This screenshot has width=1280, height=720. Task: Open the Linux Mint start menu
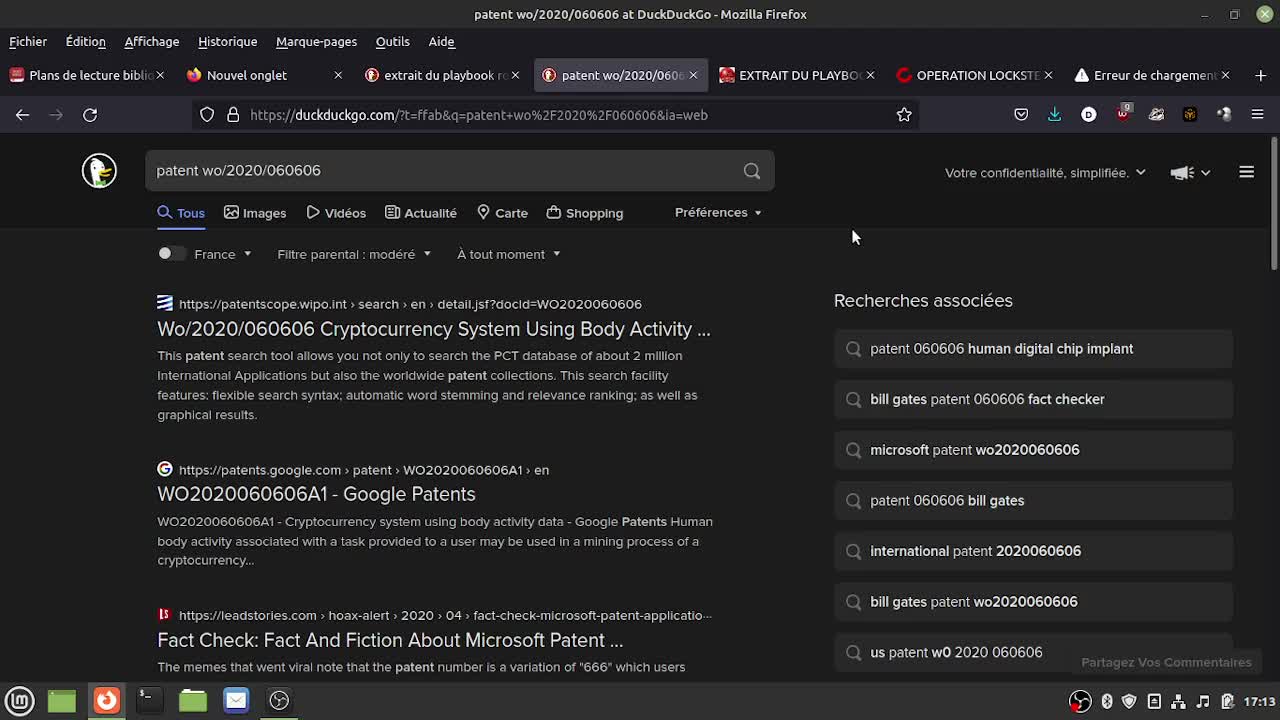tap(21, 700)
